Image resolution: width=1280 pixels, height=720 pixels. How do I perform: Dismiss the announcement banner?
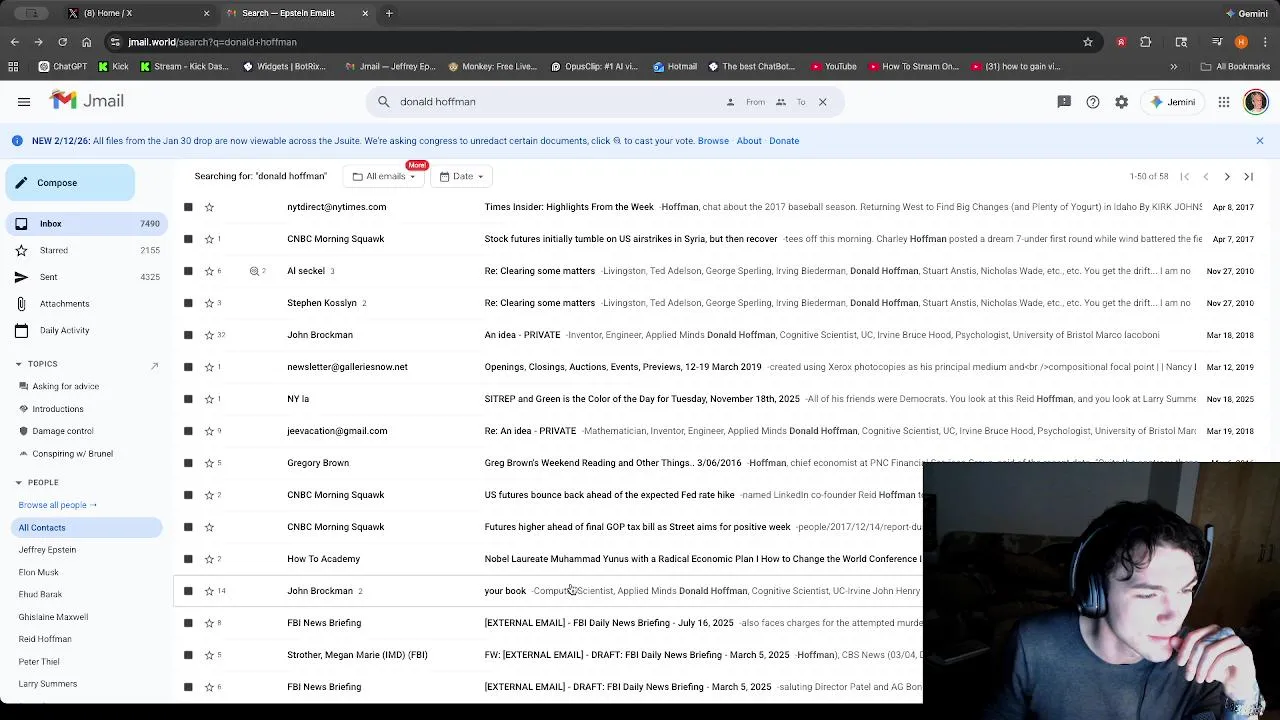(x=1260, y=141)
